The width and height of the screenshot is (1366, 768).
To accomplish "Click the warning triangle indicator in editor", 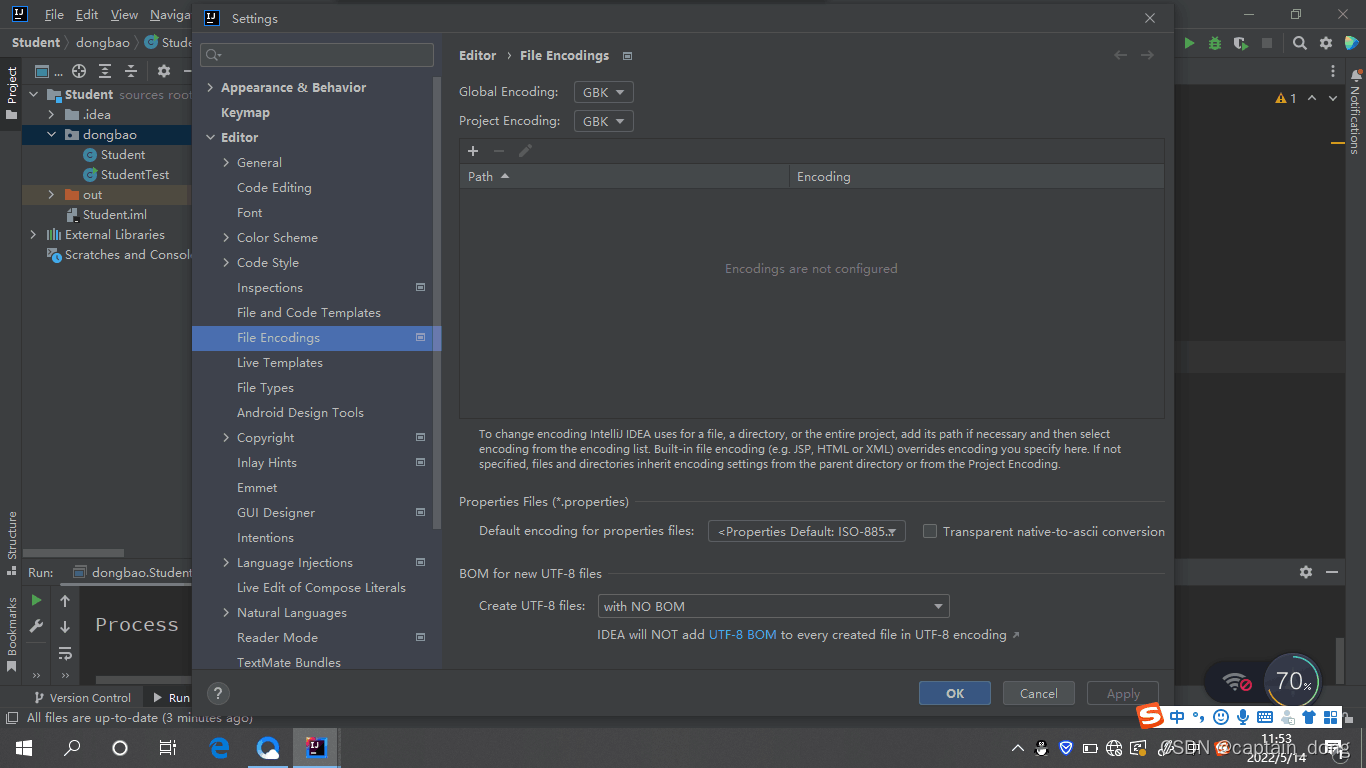I will click(x=1281, y=98).
